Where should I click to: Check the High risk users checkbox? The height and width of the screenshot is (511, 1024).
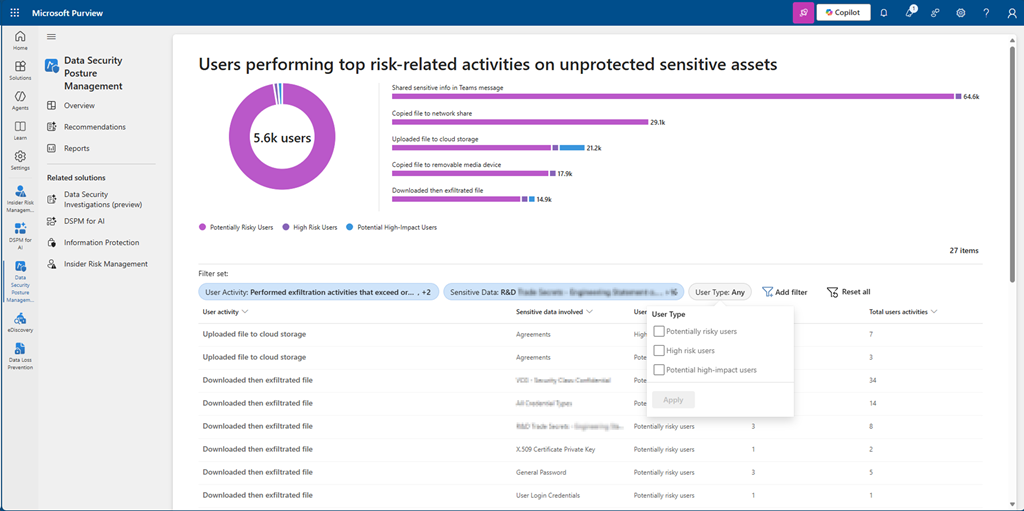pos(658,351)
